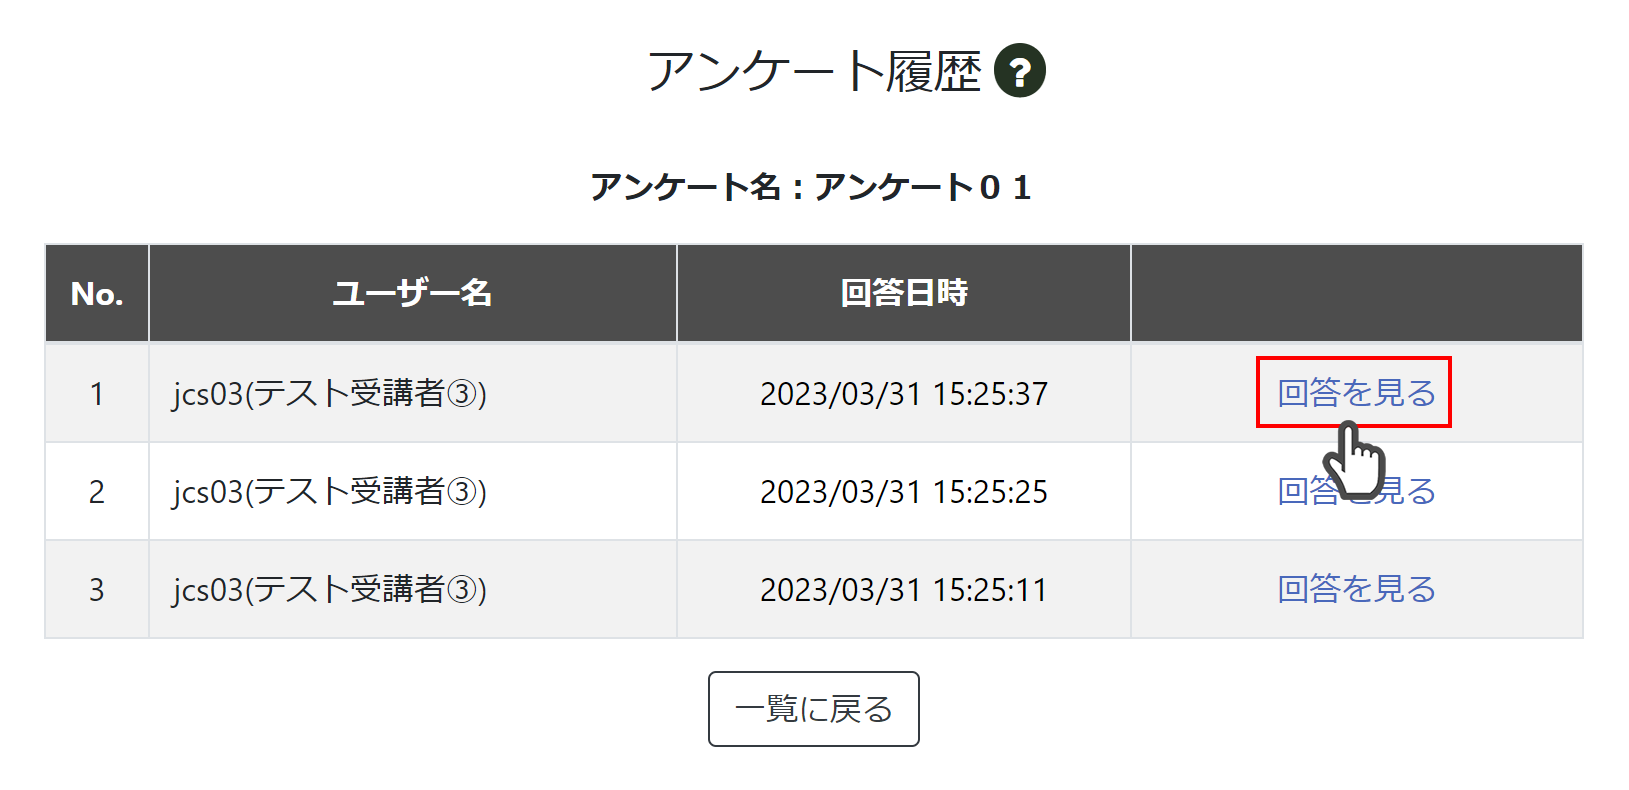This screenshot has height=790, width=1629.
Task: Click row number 3 cell
Action: (x=97, y=589)
